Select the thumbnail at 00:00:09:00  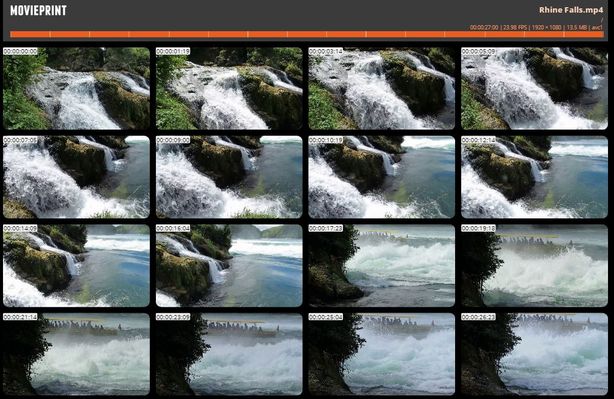[x=229, y=177]
